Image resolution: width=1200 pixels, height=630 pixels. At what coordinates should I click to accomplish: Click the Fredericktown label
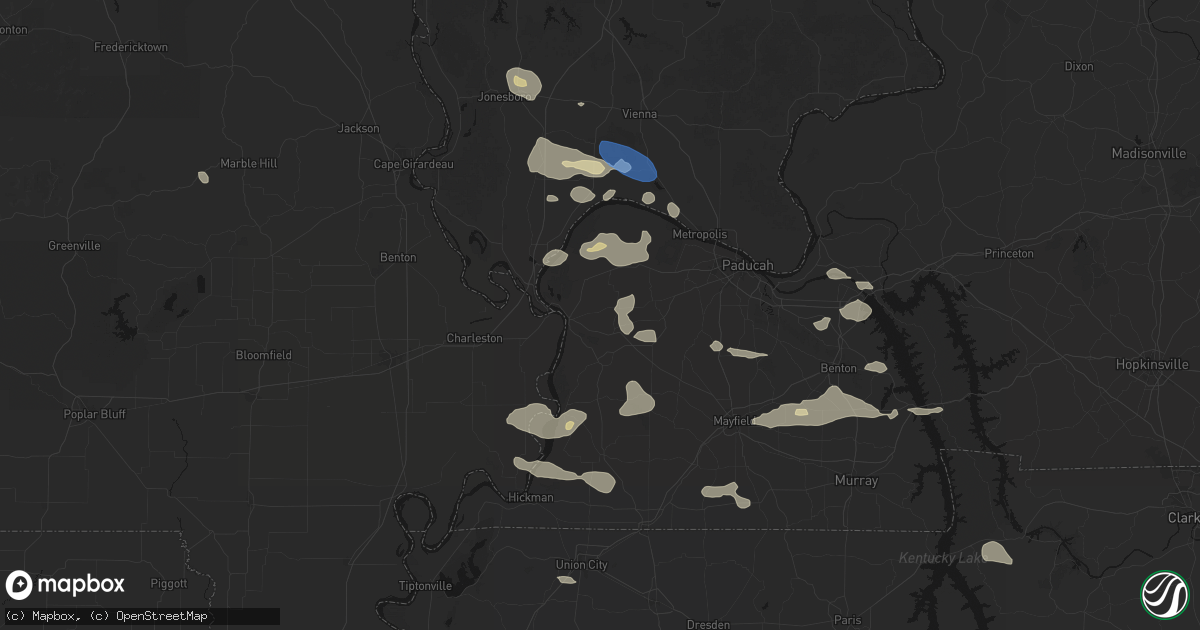tap(131, 47)
